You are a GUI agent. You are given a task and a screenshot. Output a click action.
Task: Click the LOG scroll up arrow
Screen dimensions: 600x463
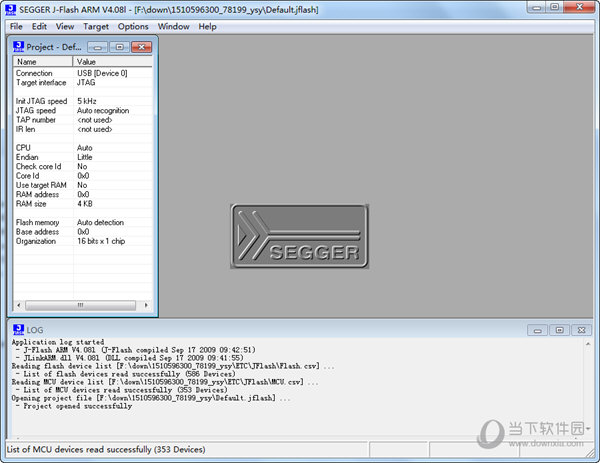pyautogui.click(x=588, y=344)
